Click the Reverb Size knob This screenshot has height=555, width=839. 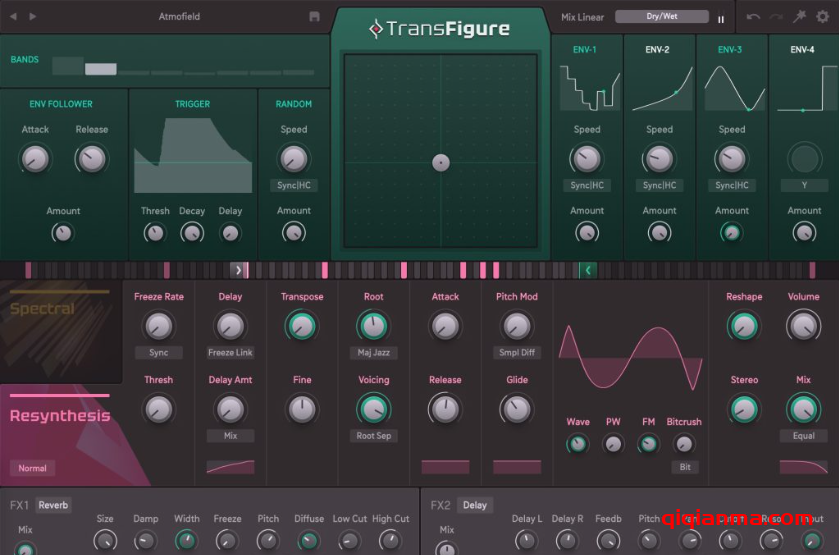[105, 541]
